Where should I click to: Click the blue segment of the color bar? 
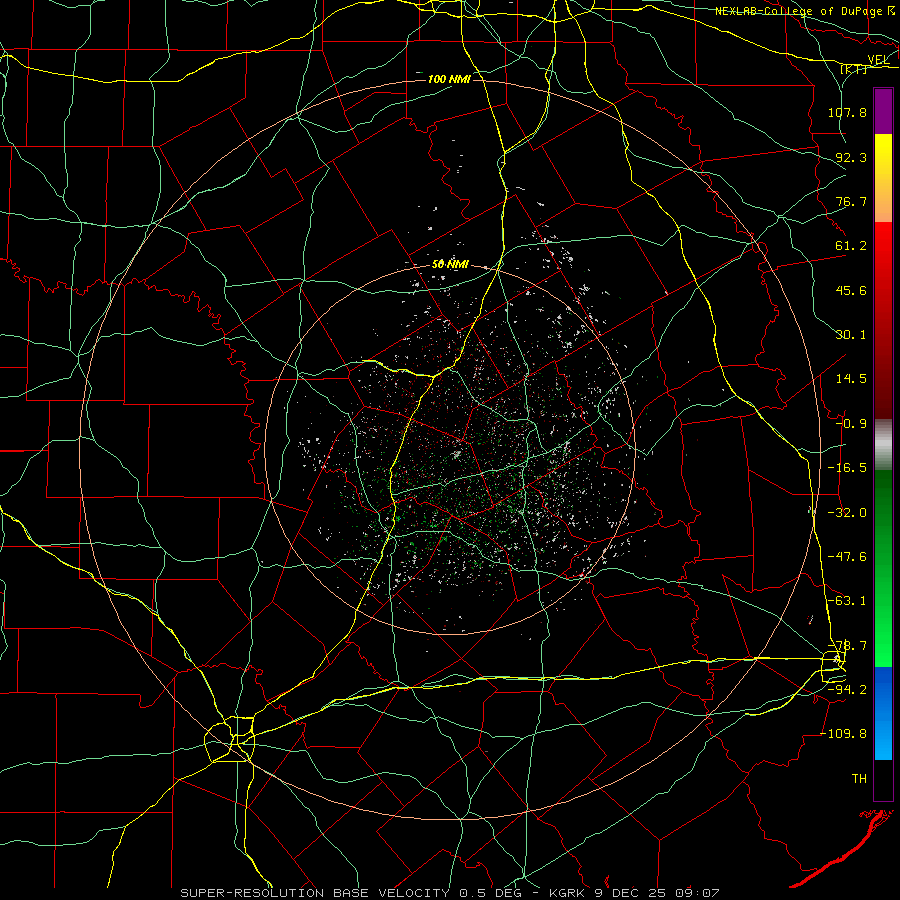tap(883, 713)
